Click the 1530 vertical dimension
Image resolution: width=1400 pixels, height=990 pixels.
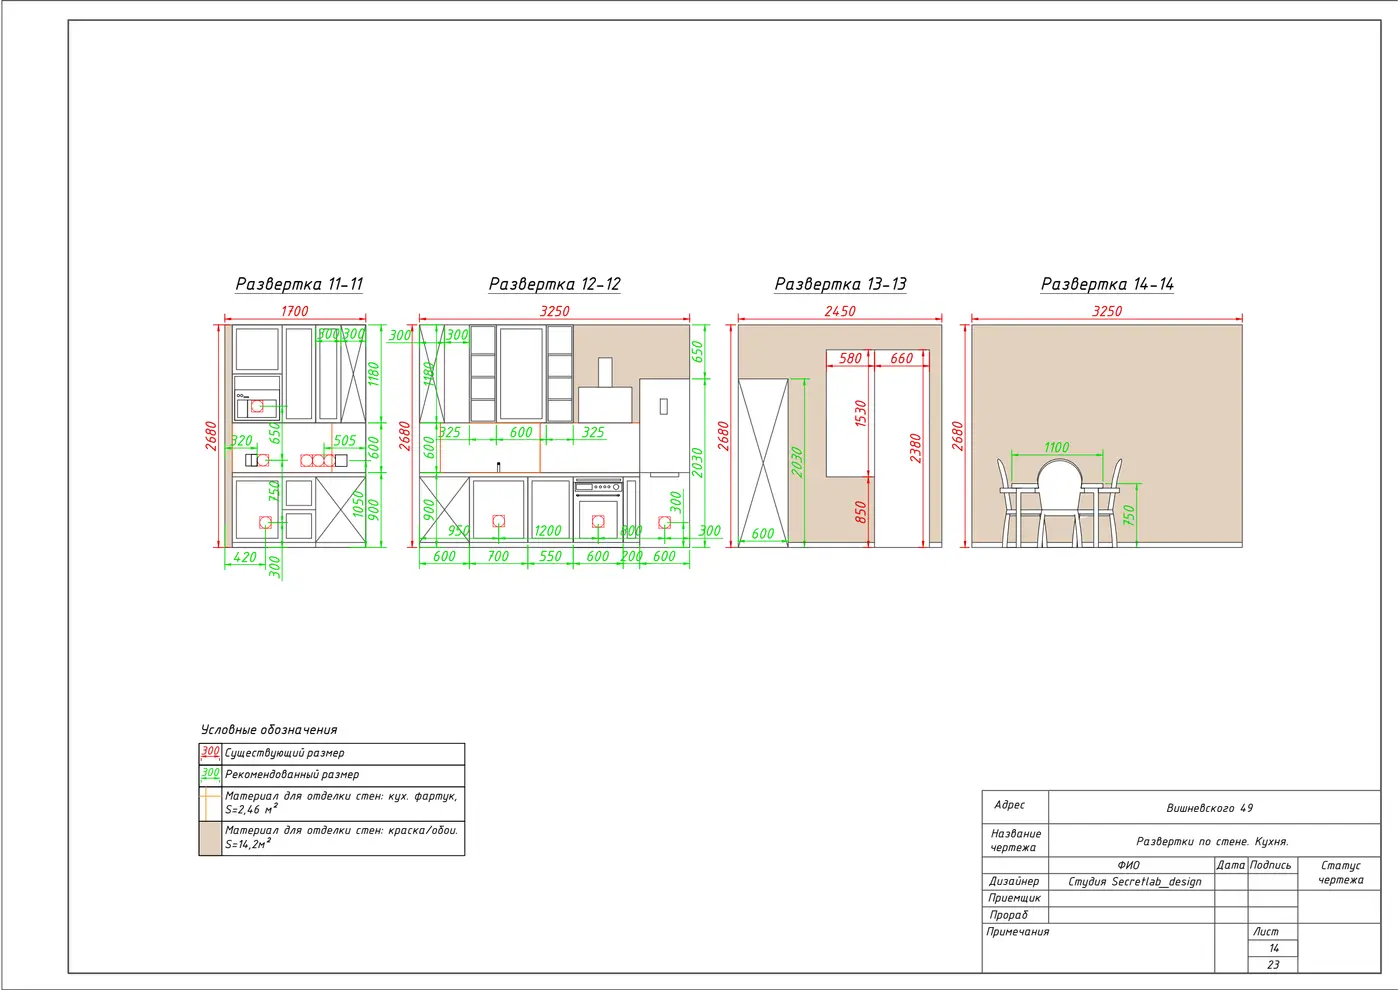pyautogui.click(x=860, y=414)
